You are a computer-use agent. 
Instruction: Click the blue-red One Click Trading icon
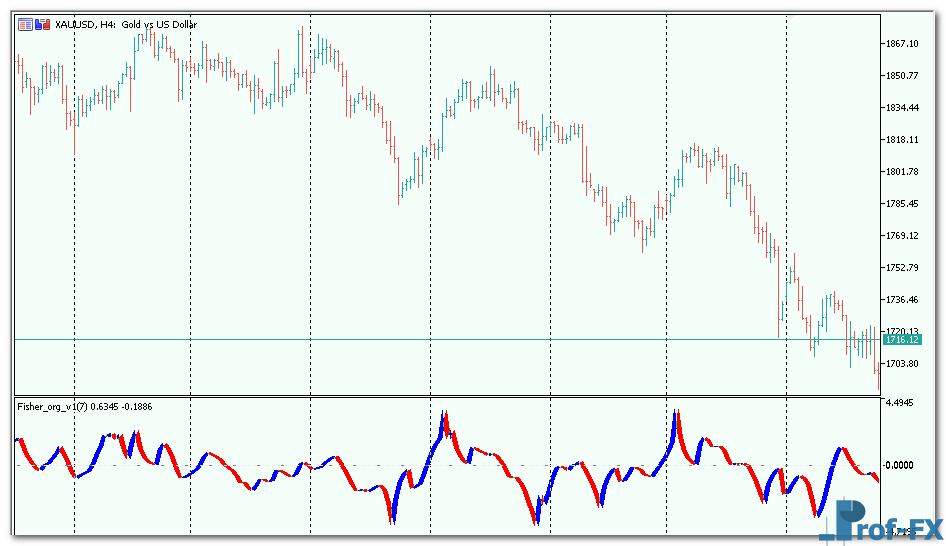41,25
